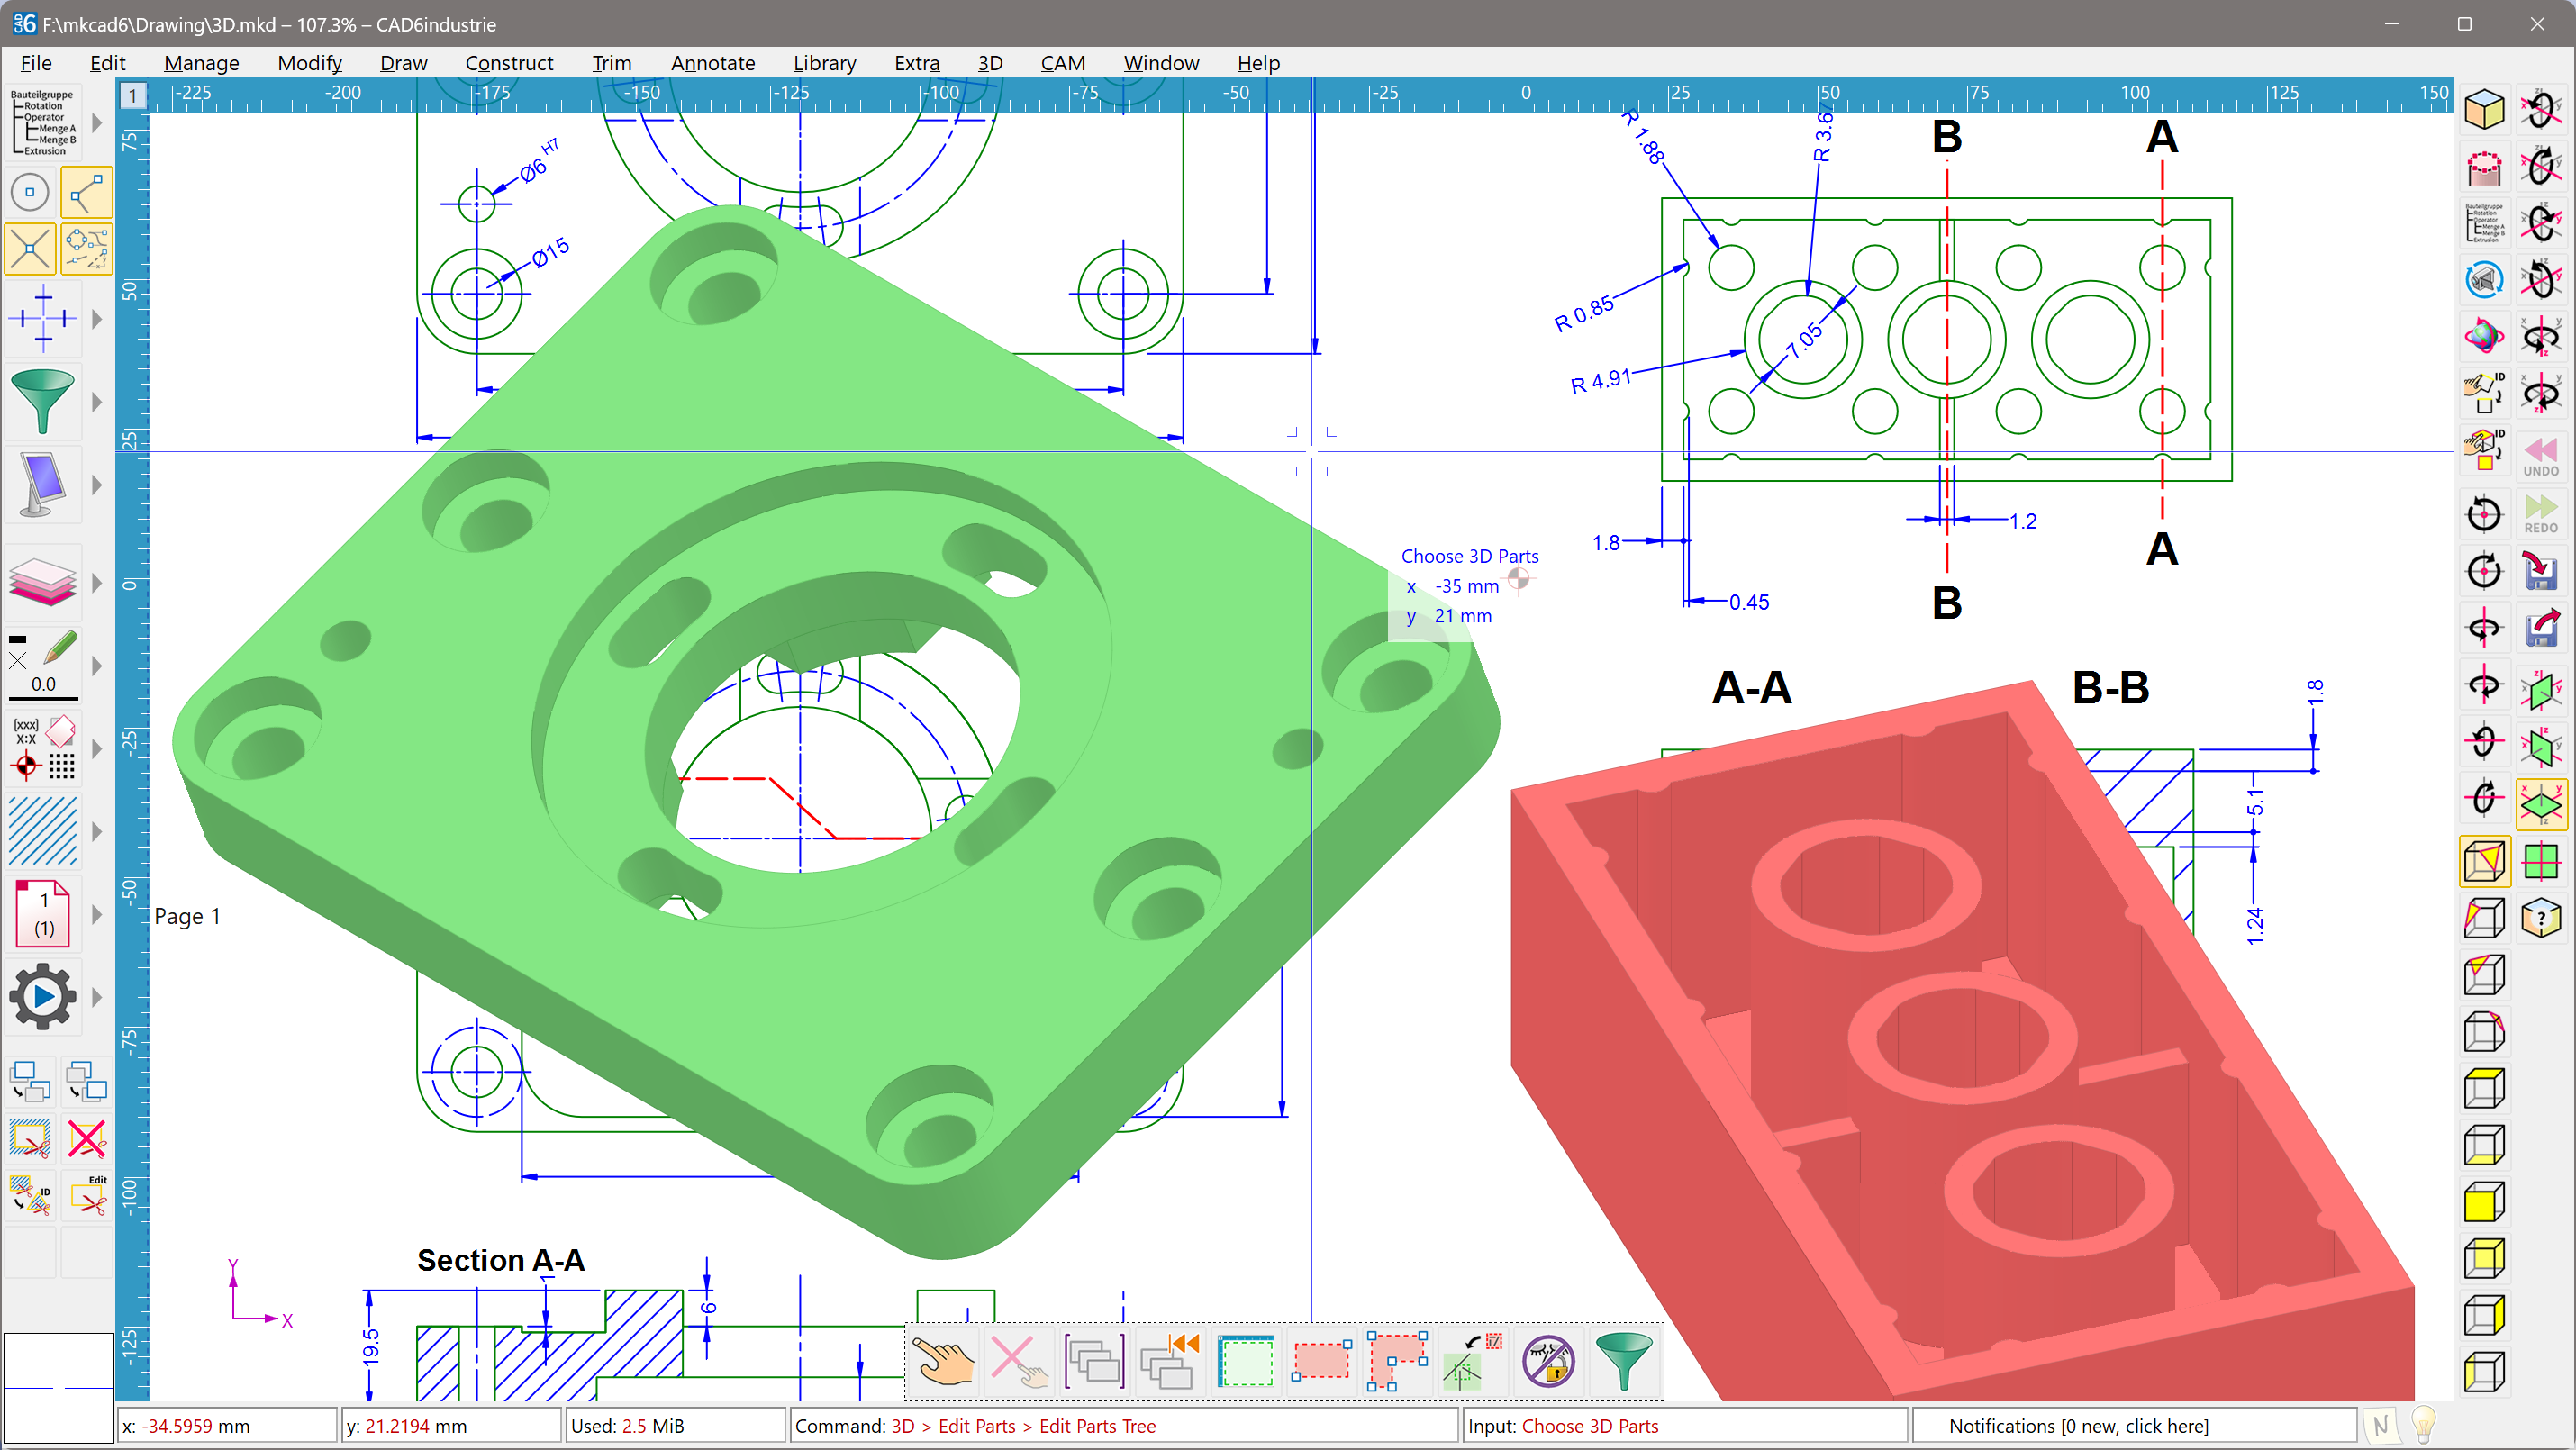Select the green funnel filter tool
The height and width of the screenshot is (1450, 2576).
tap(43, 402)
